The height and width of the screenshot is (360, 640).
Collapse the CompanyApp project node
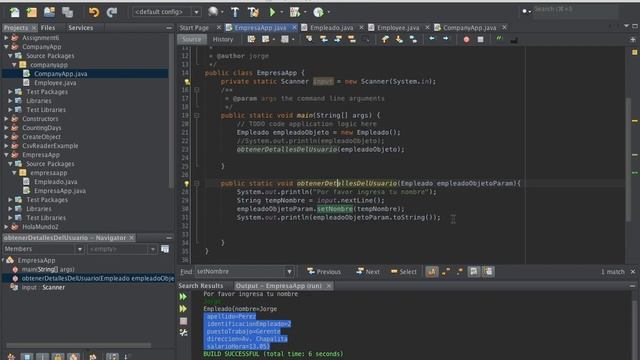click(x=6, y=47)
